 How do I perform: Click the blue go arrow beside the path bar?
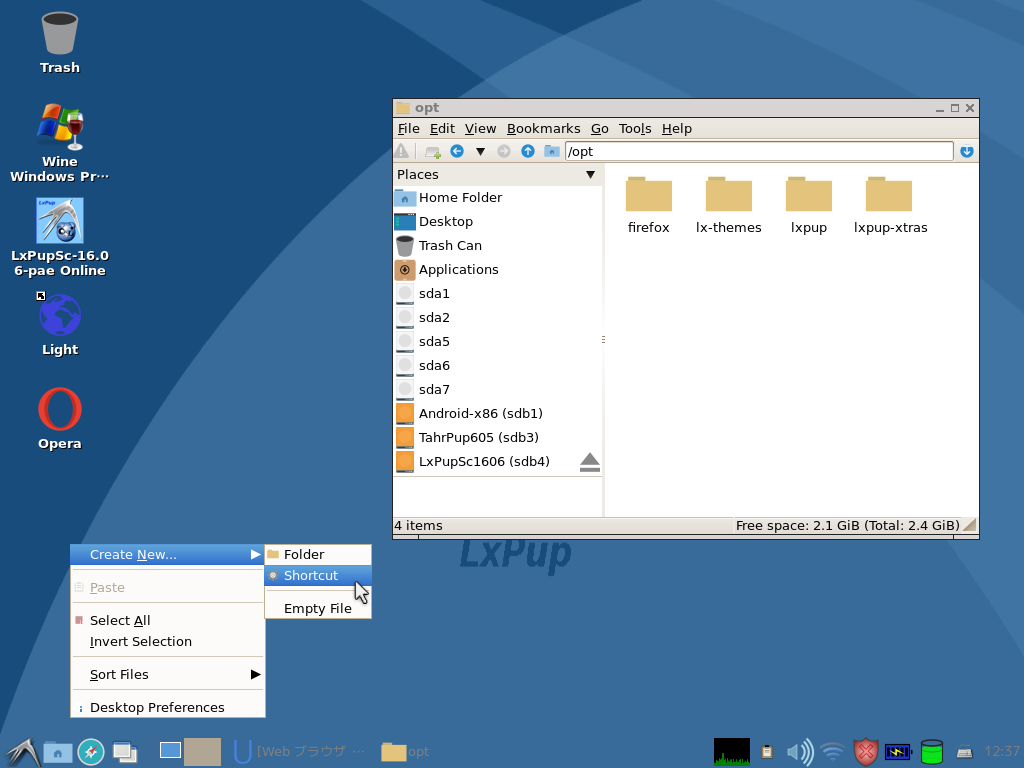pos(966,151)
